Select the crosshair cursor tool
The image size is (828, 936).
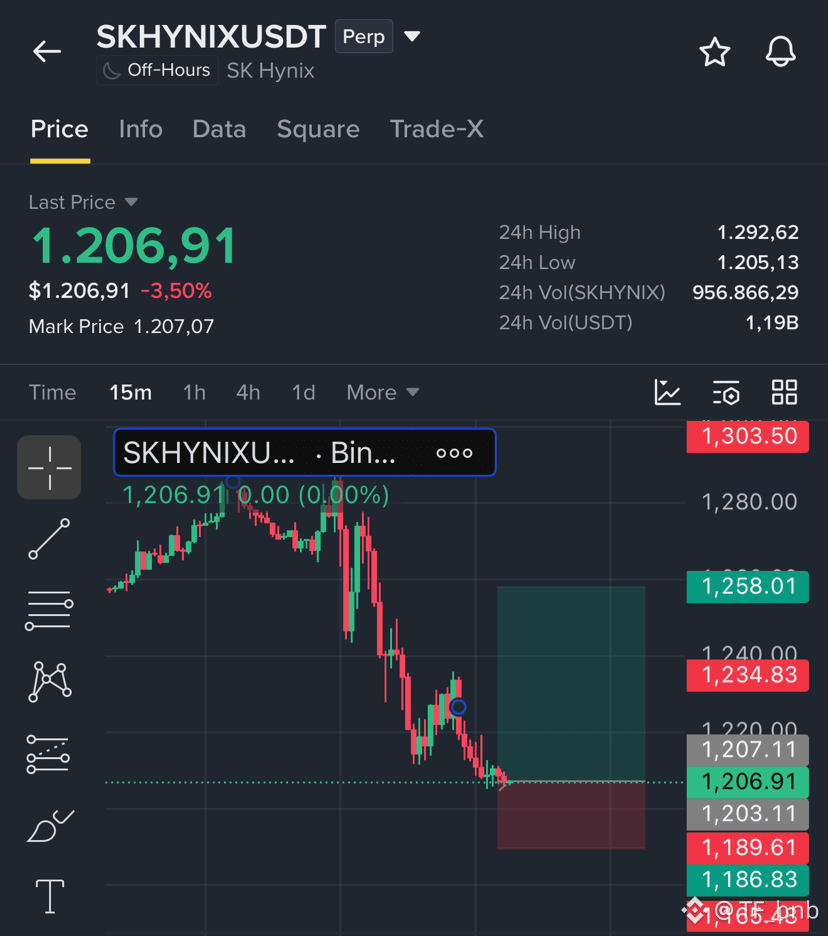tap(50, 467)
